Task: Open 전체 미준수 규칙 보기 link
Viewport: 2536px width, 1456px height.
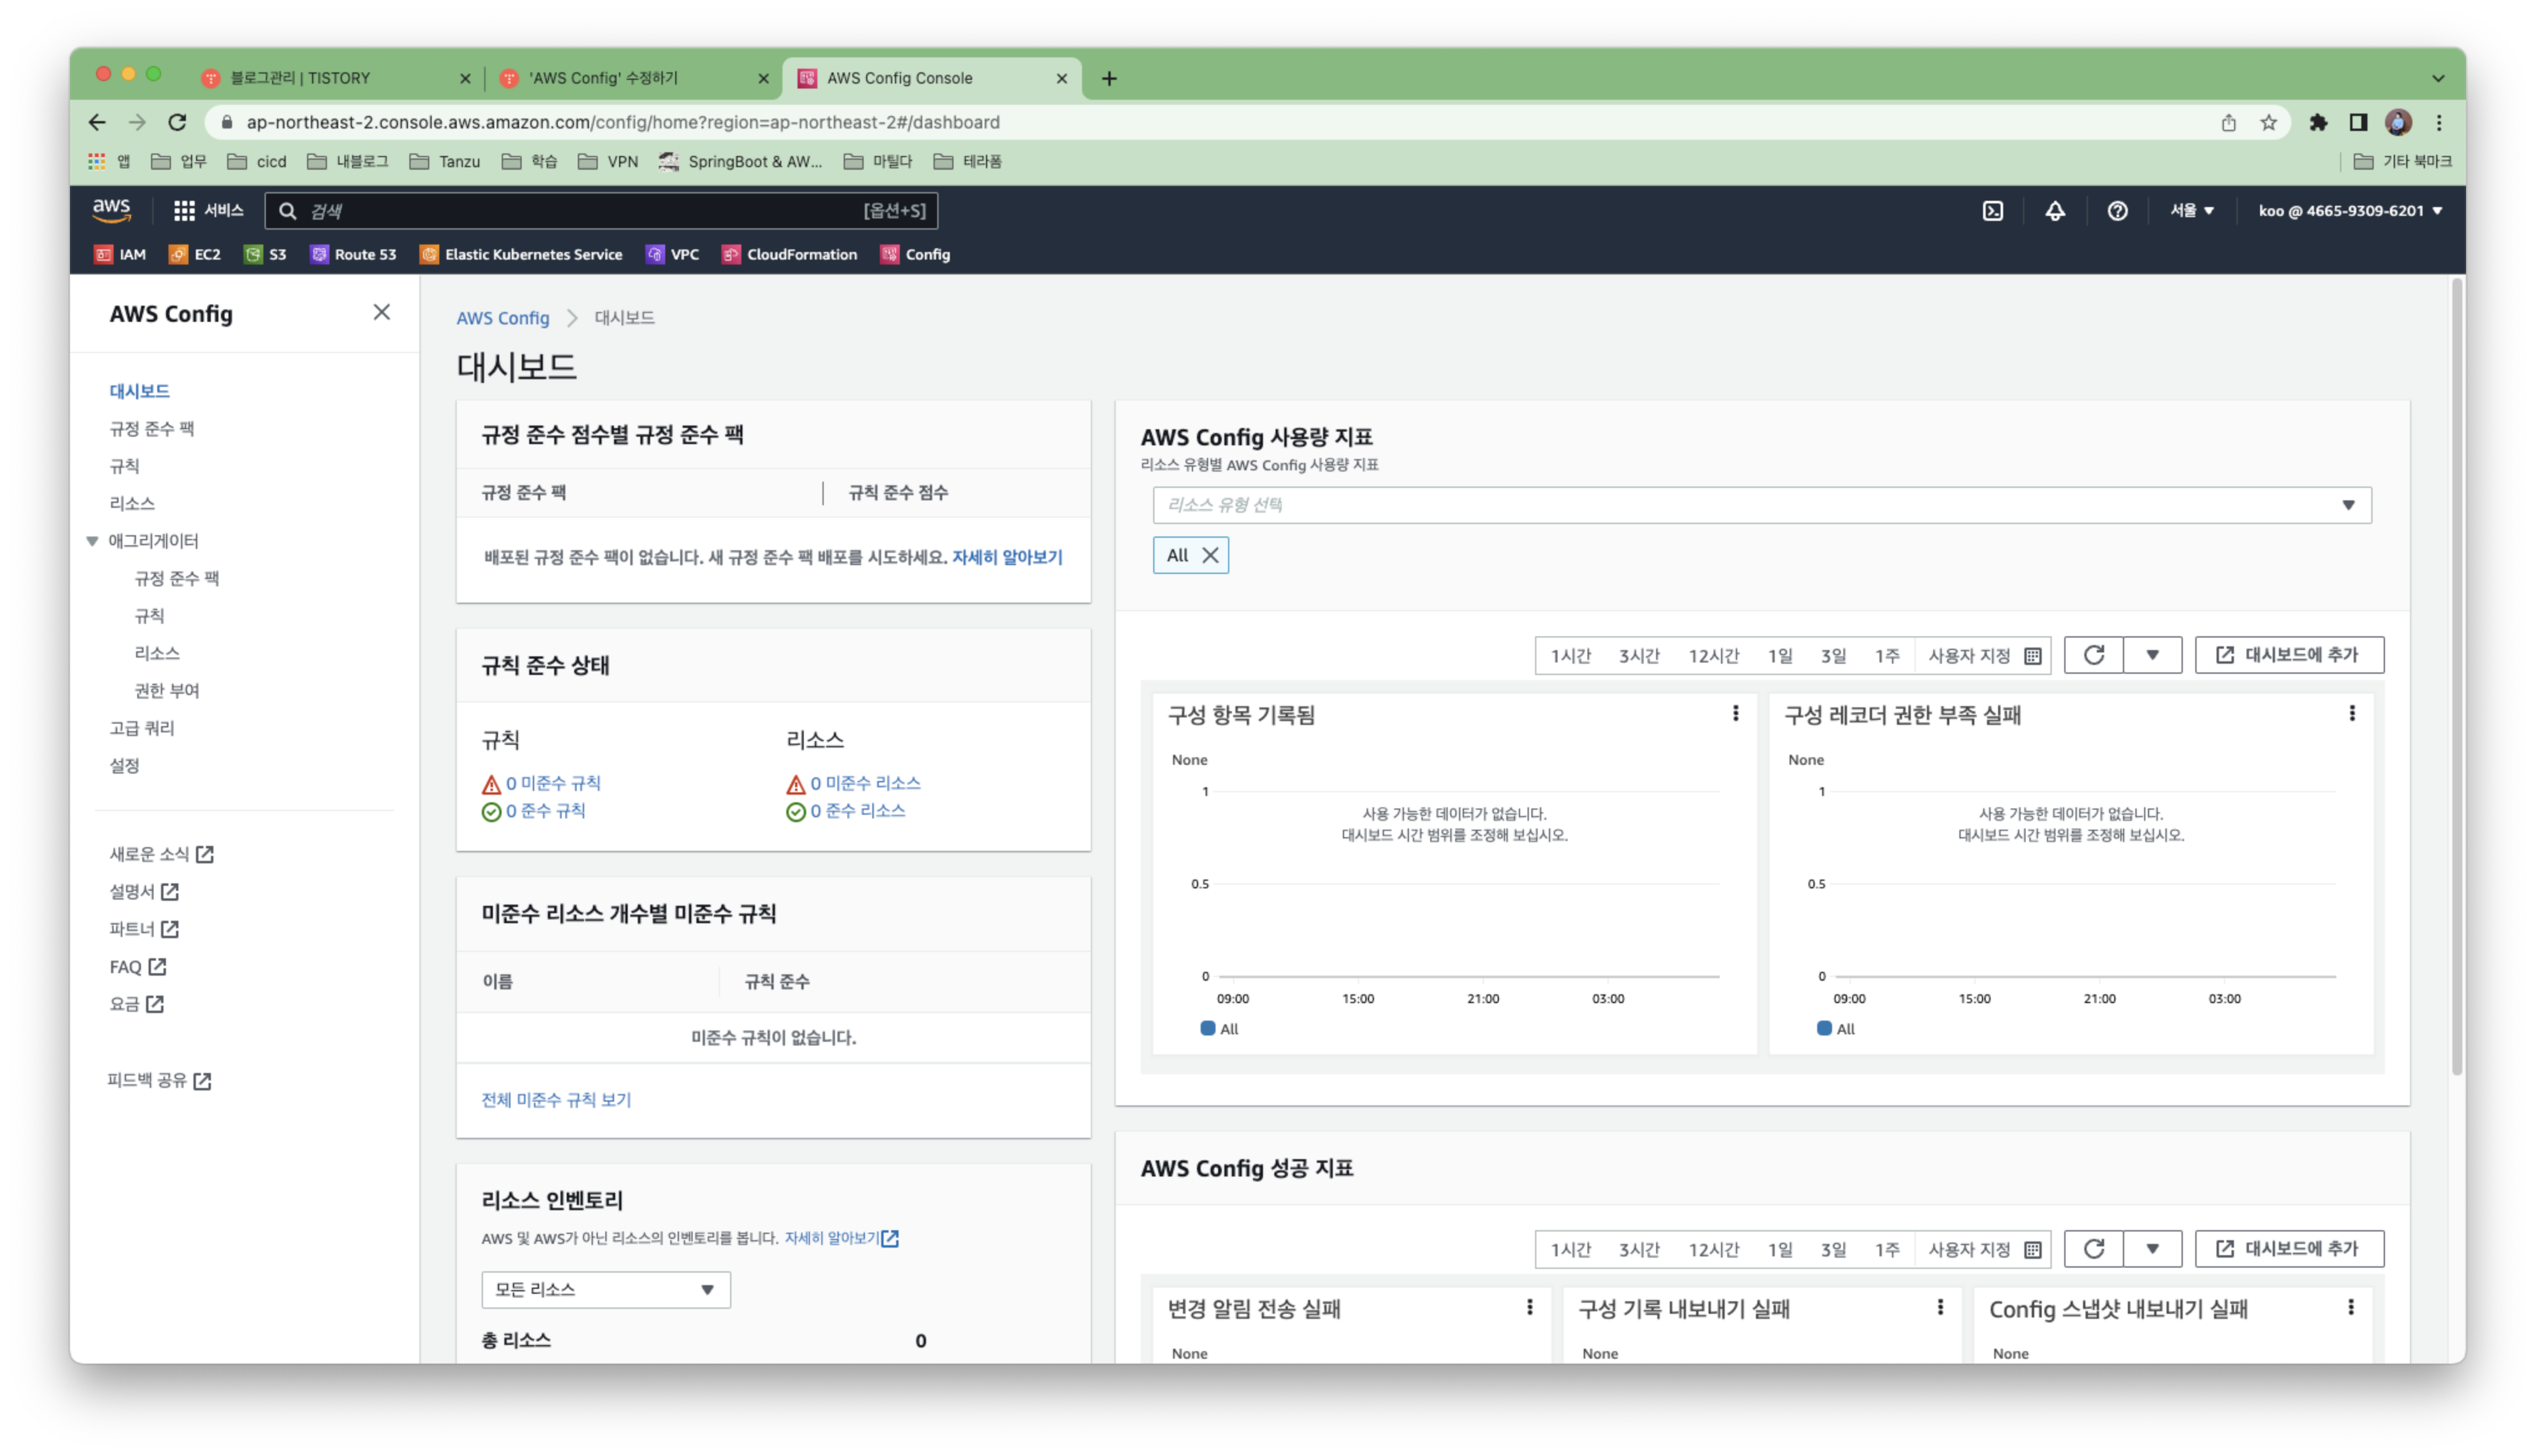Action: coord(556,1099)
